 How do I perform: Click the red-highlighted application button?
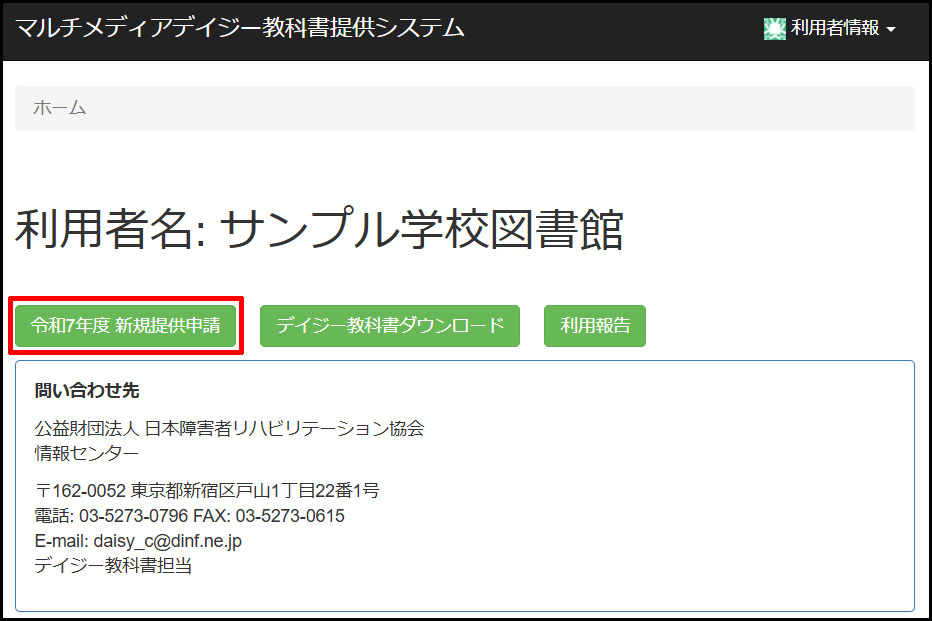(125, 325)
